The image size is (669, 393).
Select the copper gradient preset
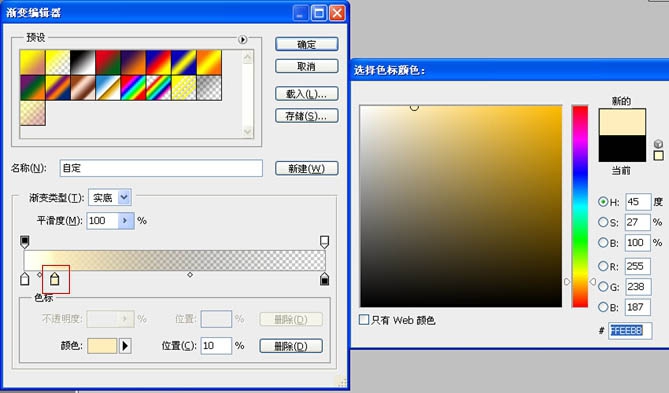coord(83,88)
